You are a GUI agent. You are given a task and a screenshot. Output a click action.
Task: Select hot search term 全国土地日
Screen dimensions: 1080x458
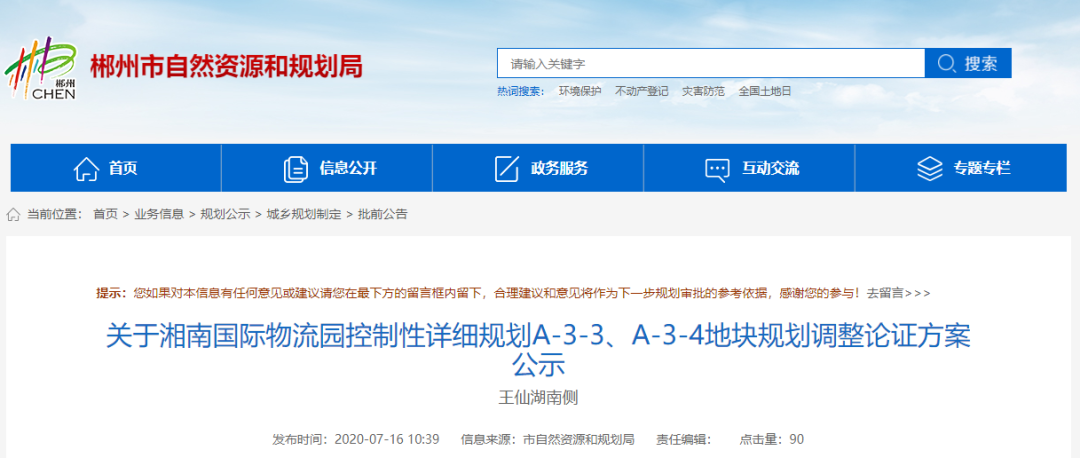pos(765,91)
